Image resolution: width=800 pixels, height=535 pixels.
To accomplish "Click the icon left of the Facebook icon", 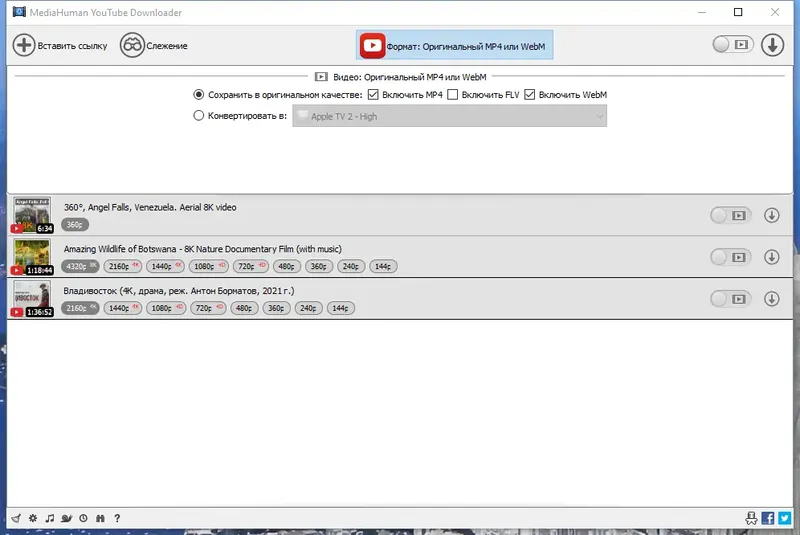I will [x=751, y=518].
